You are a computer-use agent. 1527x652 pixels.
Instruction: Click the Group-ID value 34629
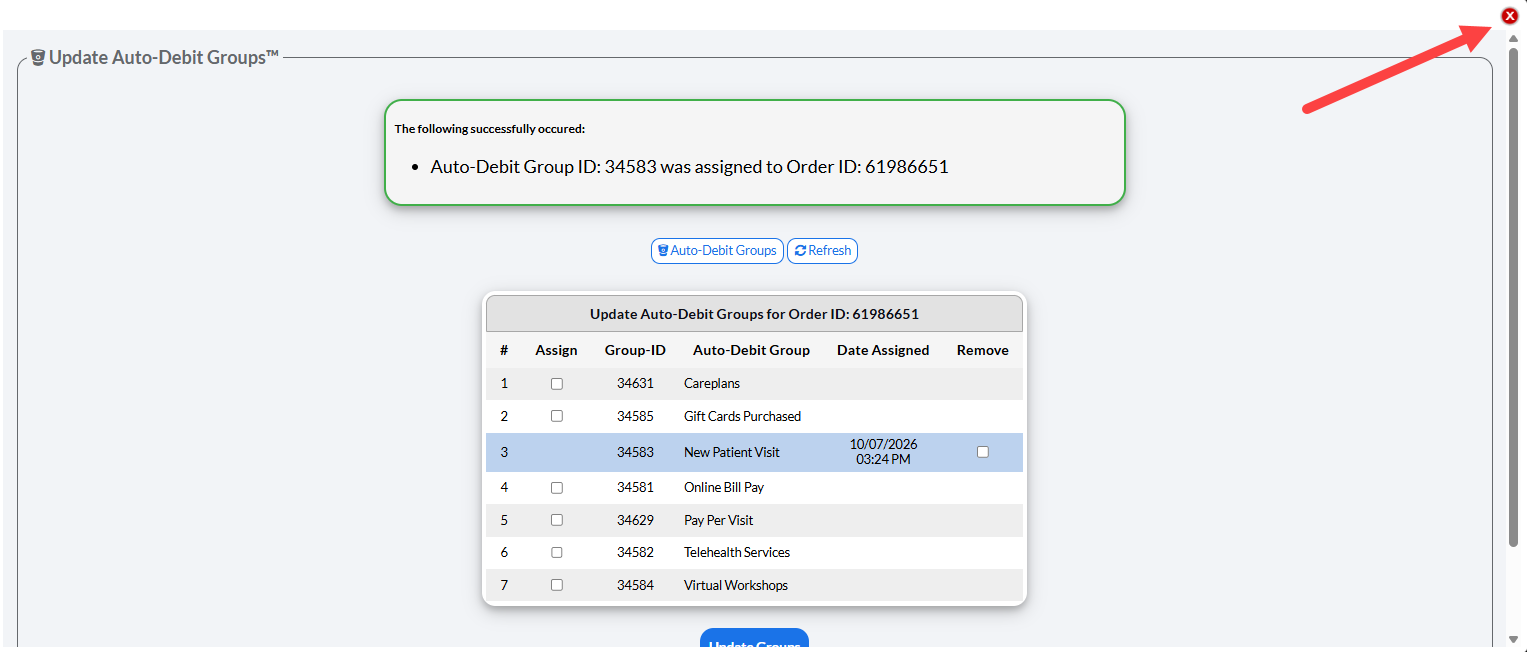[635, 520]
